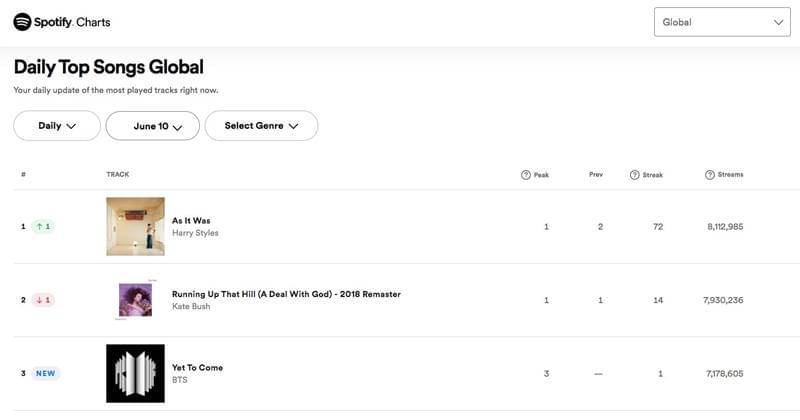Screen dimensions: 800x420
Task: Click the BTS Proof album cover
Action: click(x=135, y=374)
